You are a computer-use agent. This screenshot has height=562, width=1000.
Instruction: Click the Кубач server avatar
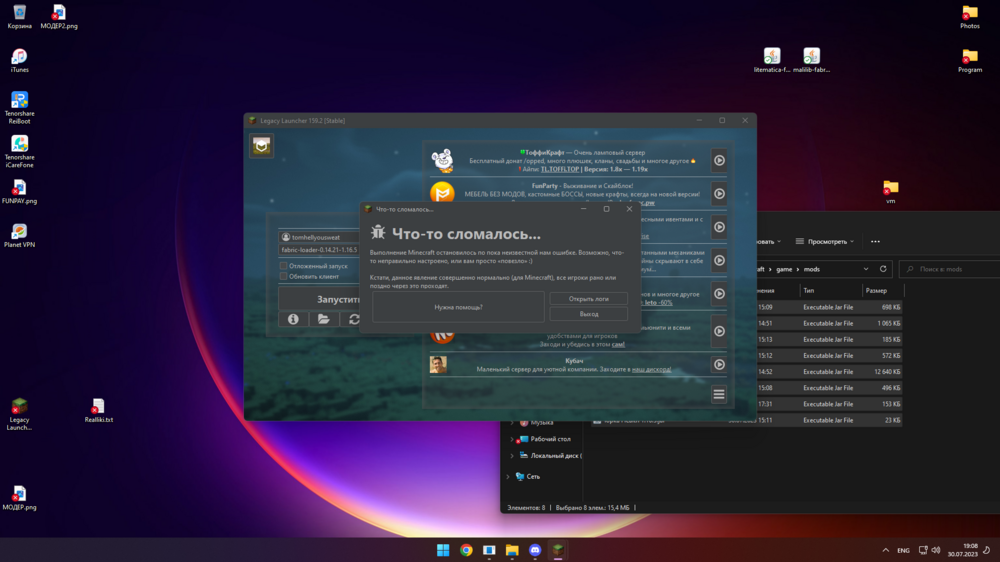438,364
